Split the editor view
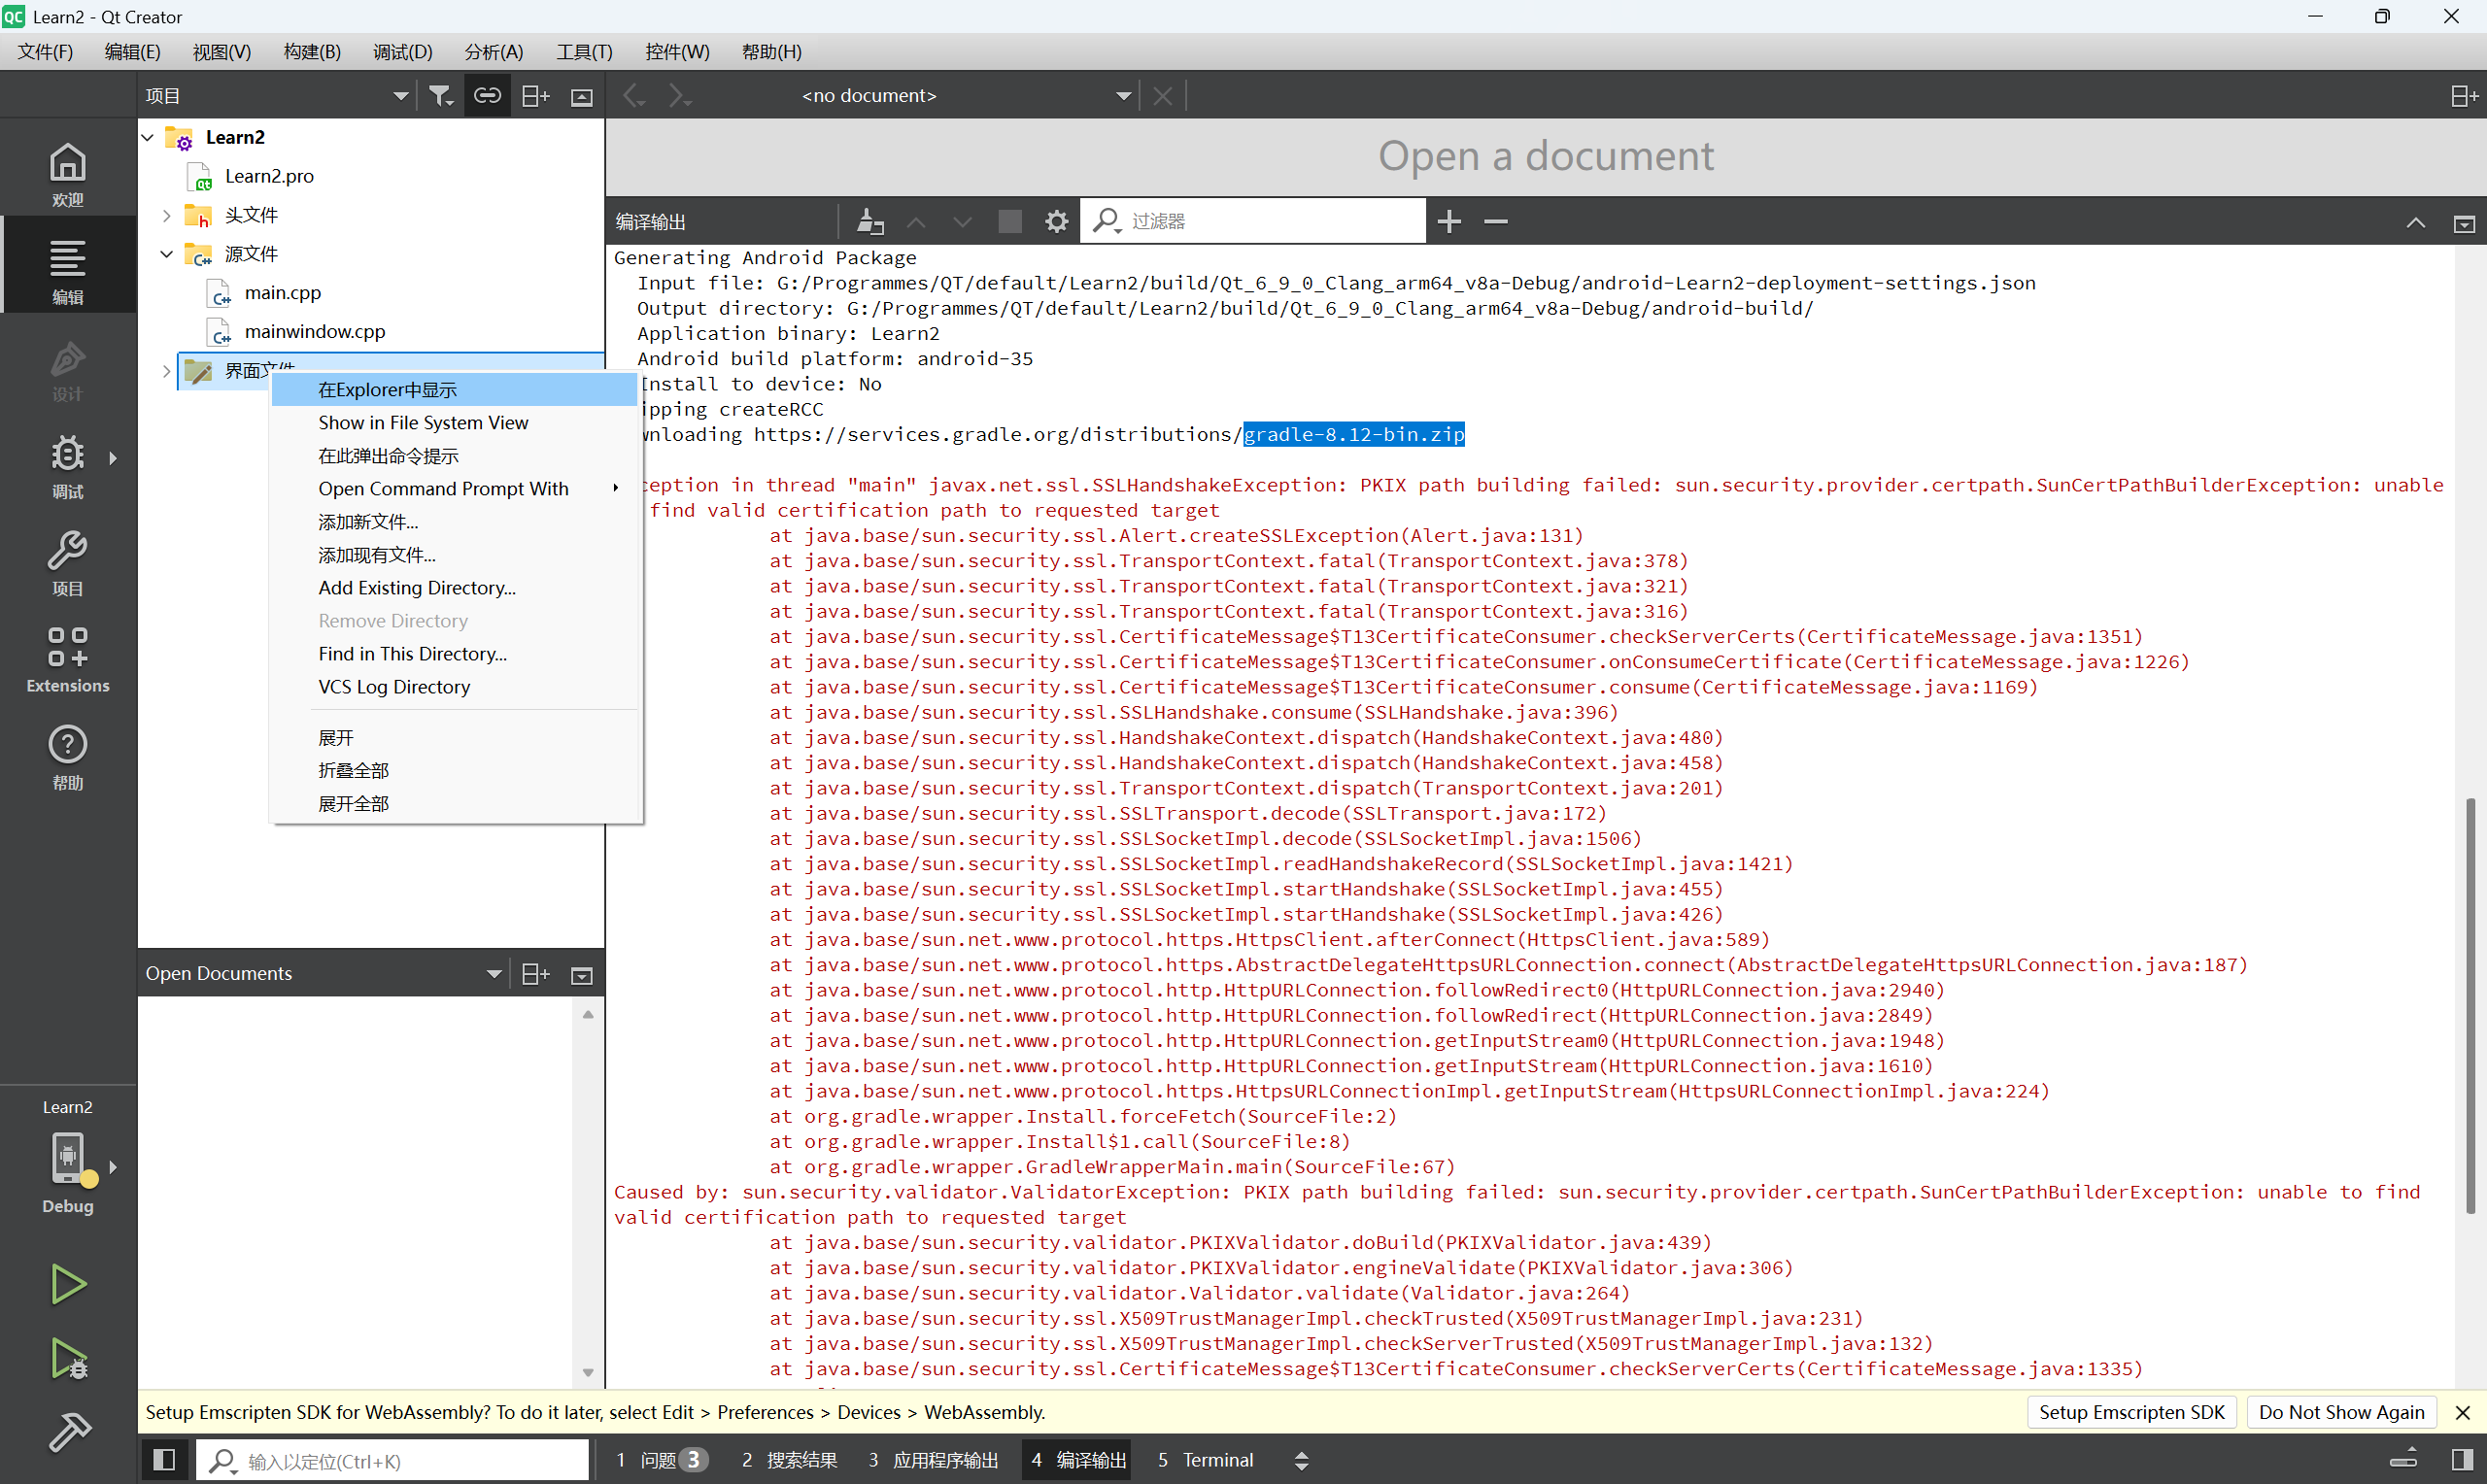The image size is (2487, 1484). pos(2464,96)
